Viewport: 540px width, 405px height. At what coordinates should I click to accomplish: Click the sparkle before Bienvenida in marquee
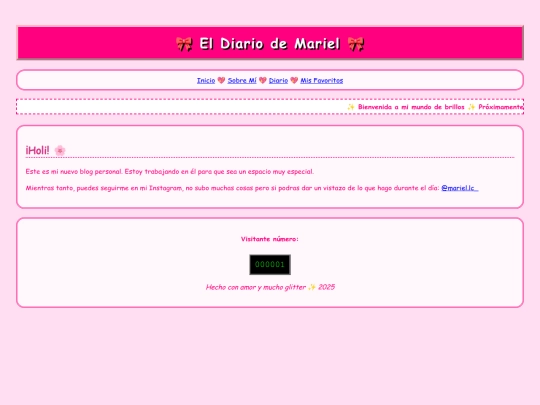click(x=351, y=107)
